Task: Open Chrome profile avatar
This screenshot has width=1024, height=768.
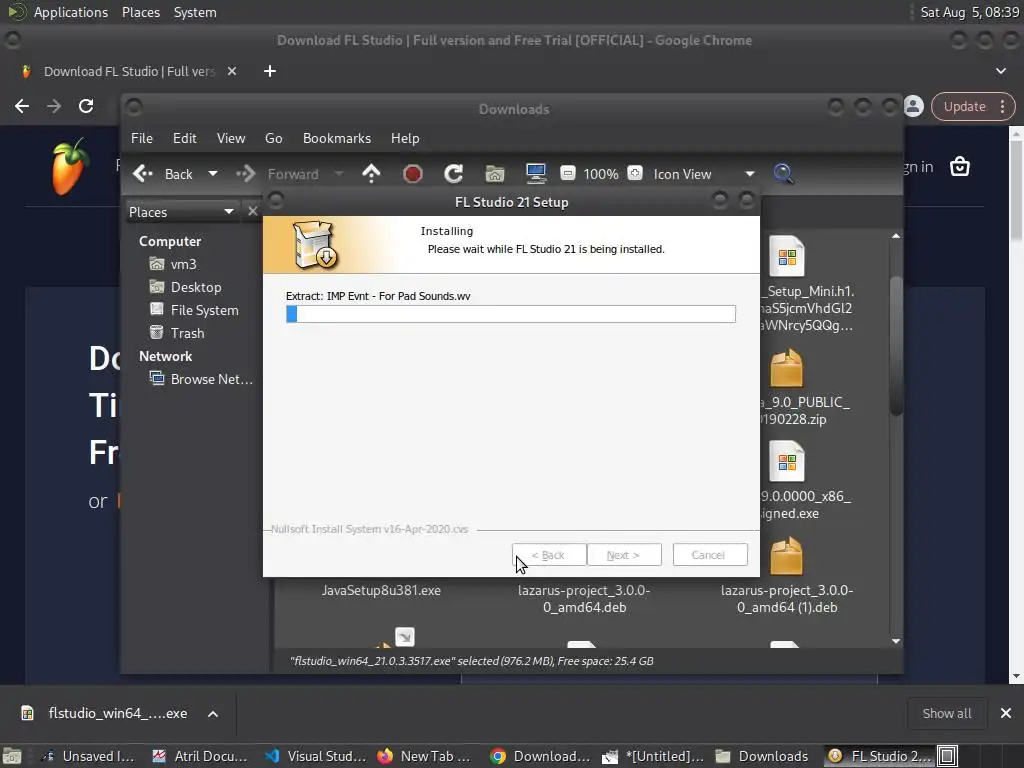Action: (914, 106)
